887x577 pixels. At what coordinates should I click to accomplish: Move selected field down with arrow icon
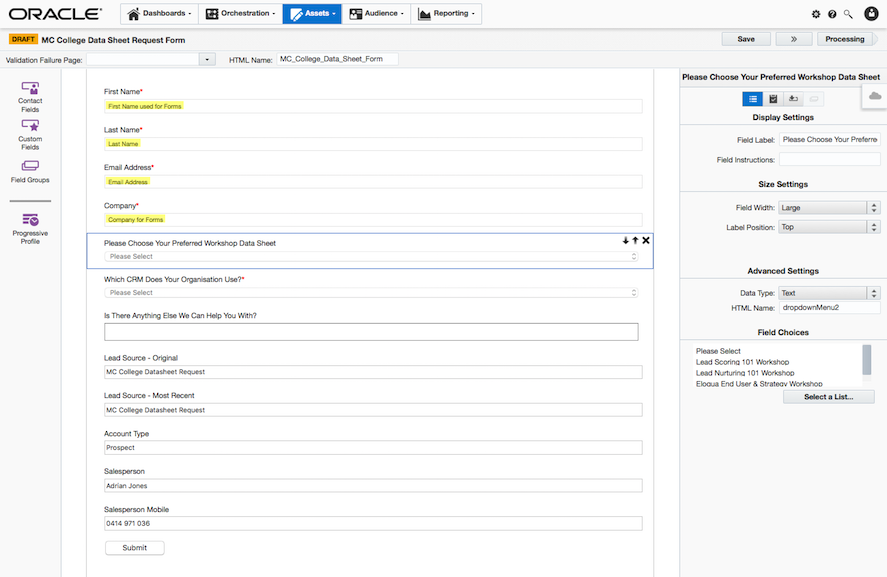pyautogui.click(x=626, y=241)
